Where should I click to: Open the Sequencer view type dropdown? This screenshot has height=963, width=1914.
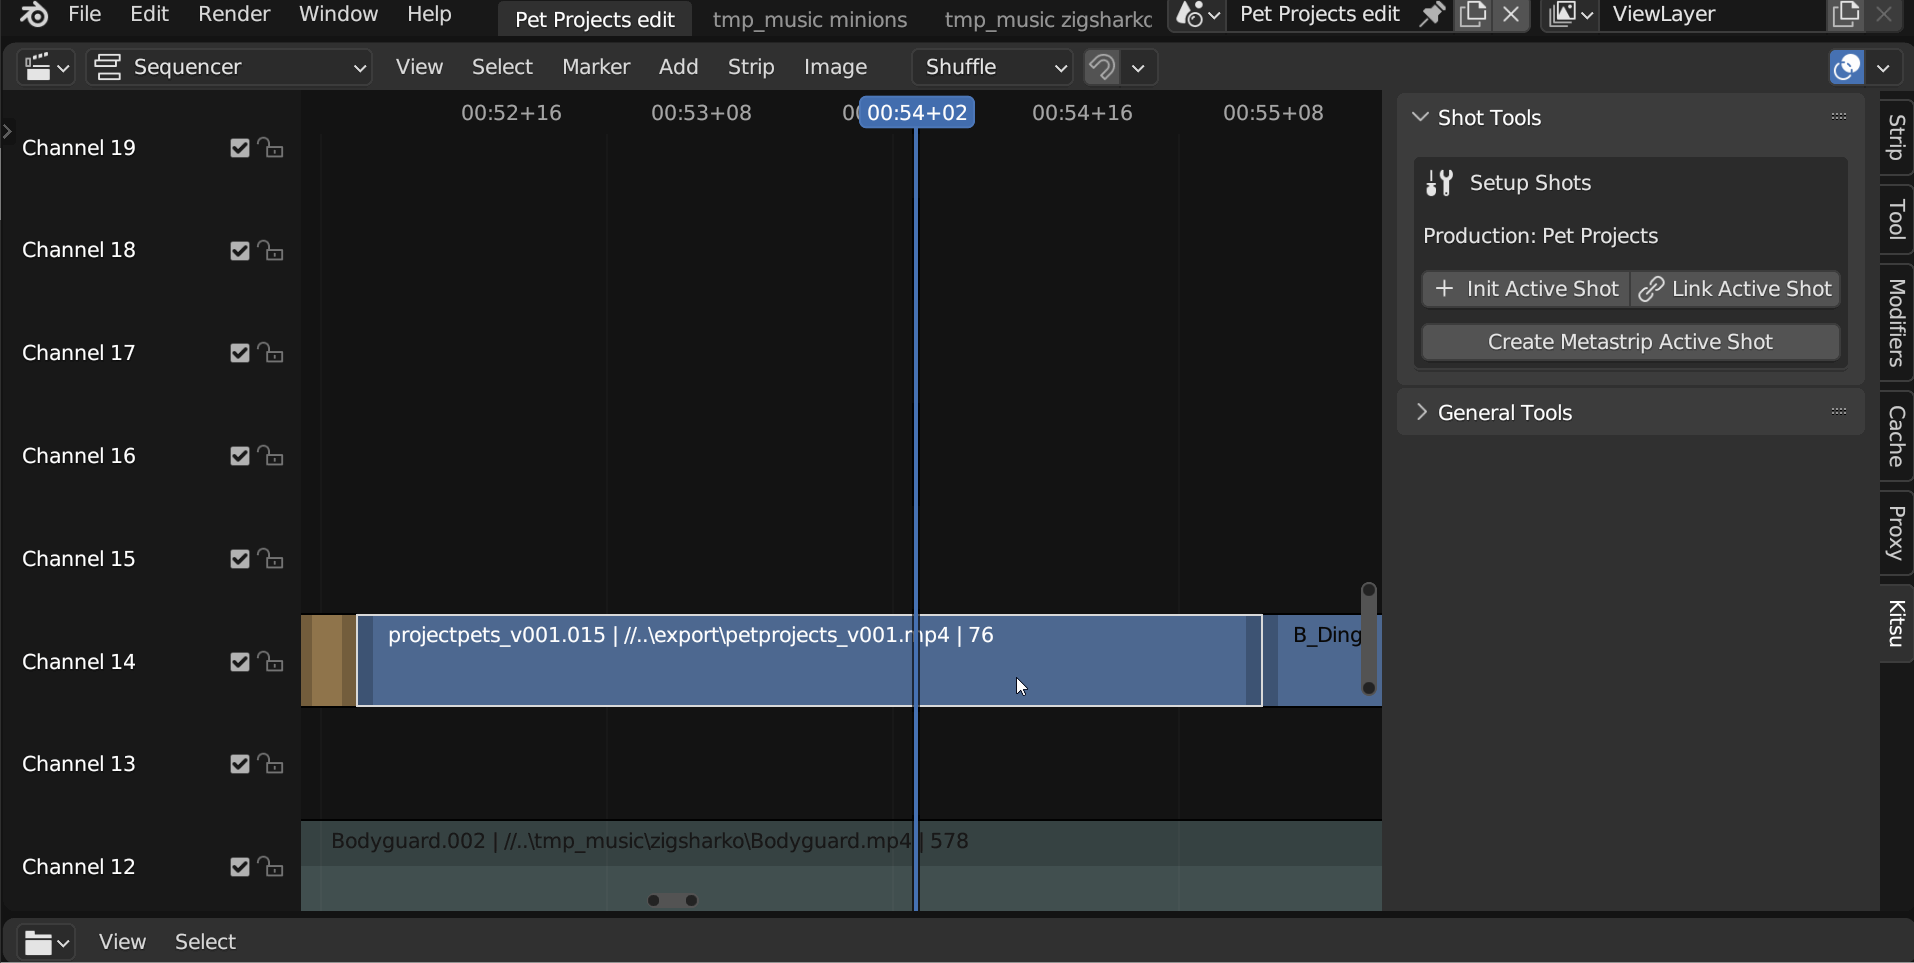(230, 67)
